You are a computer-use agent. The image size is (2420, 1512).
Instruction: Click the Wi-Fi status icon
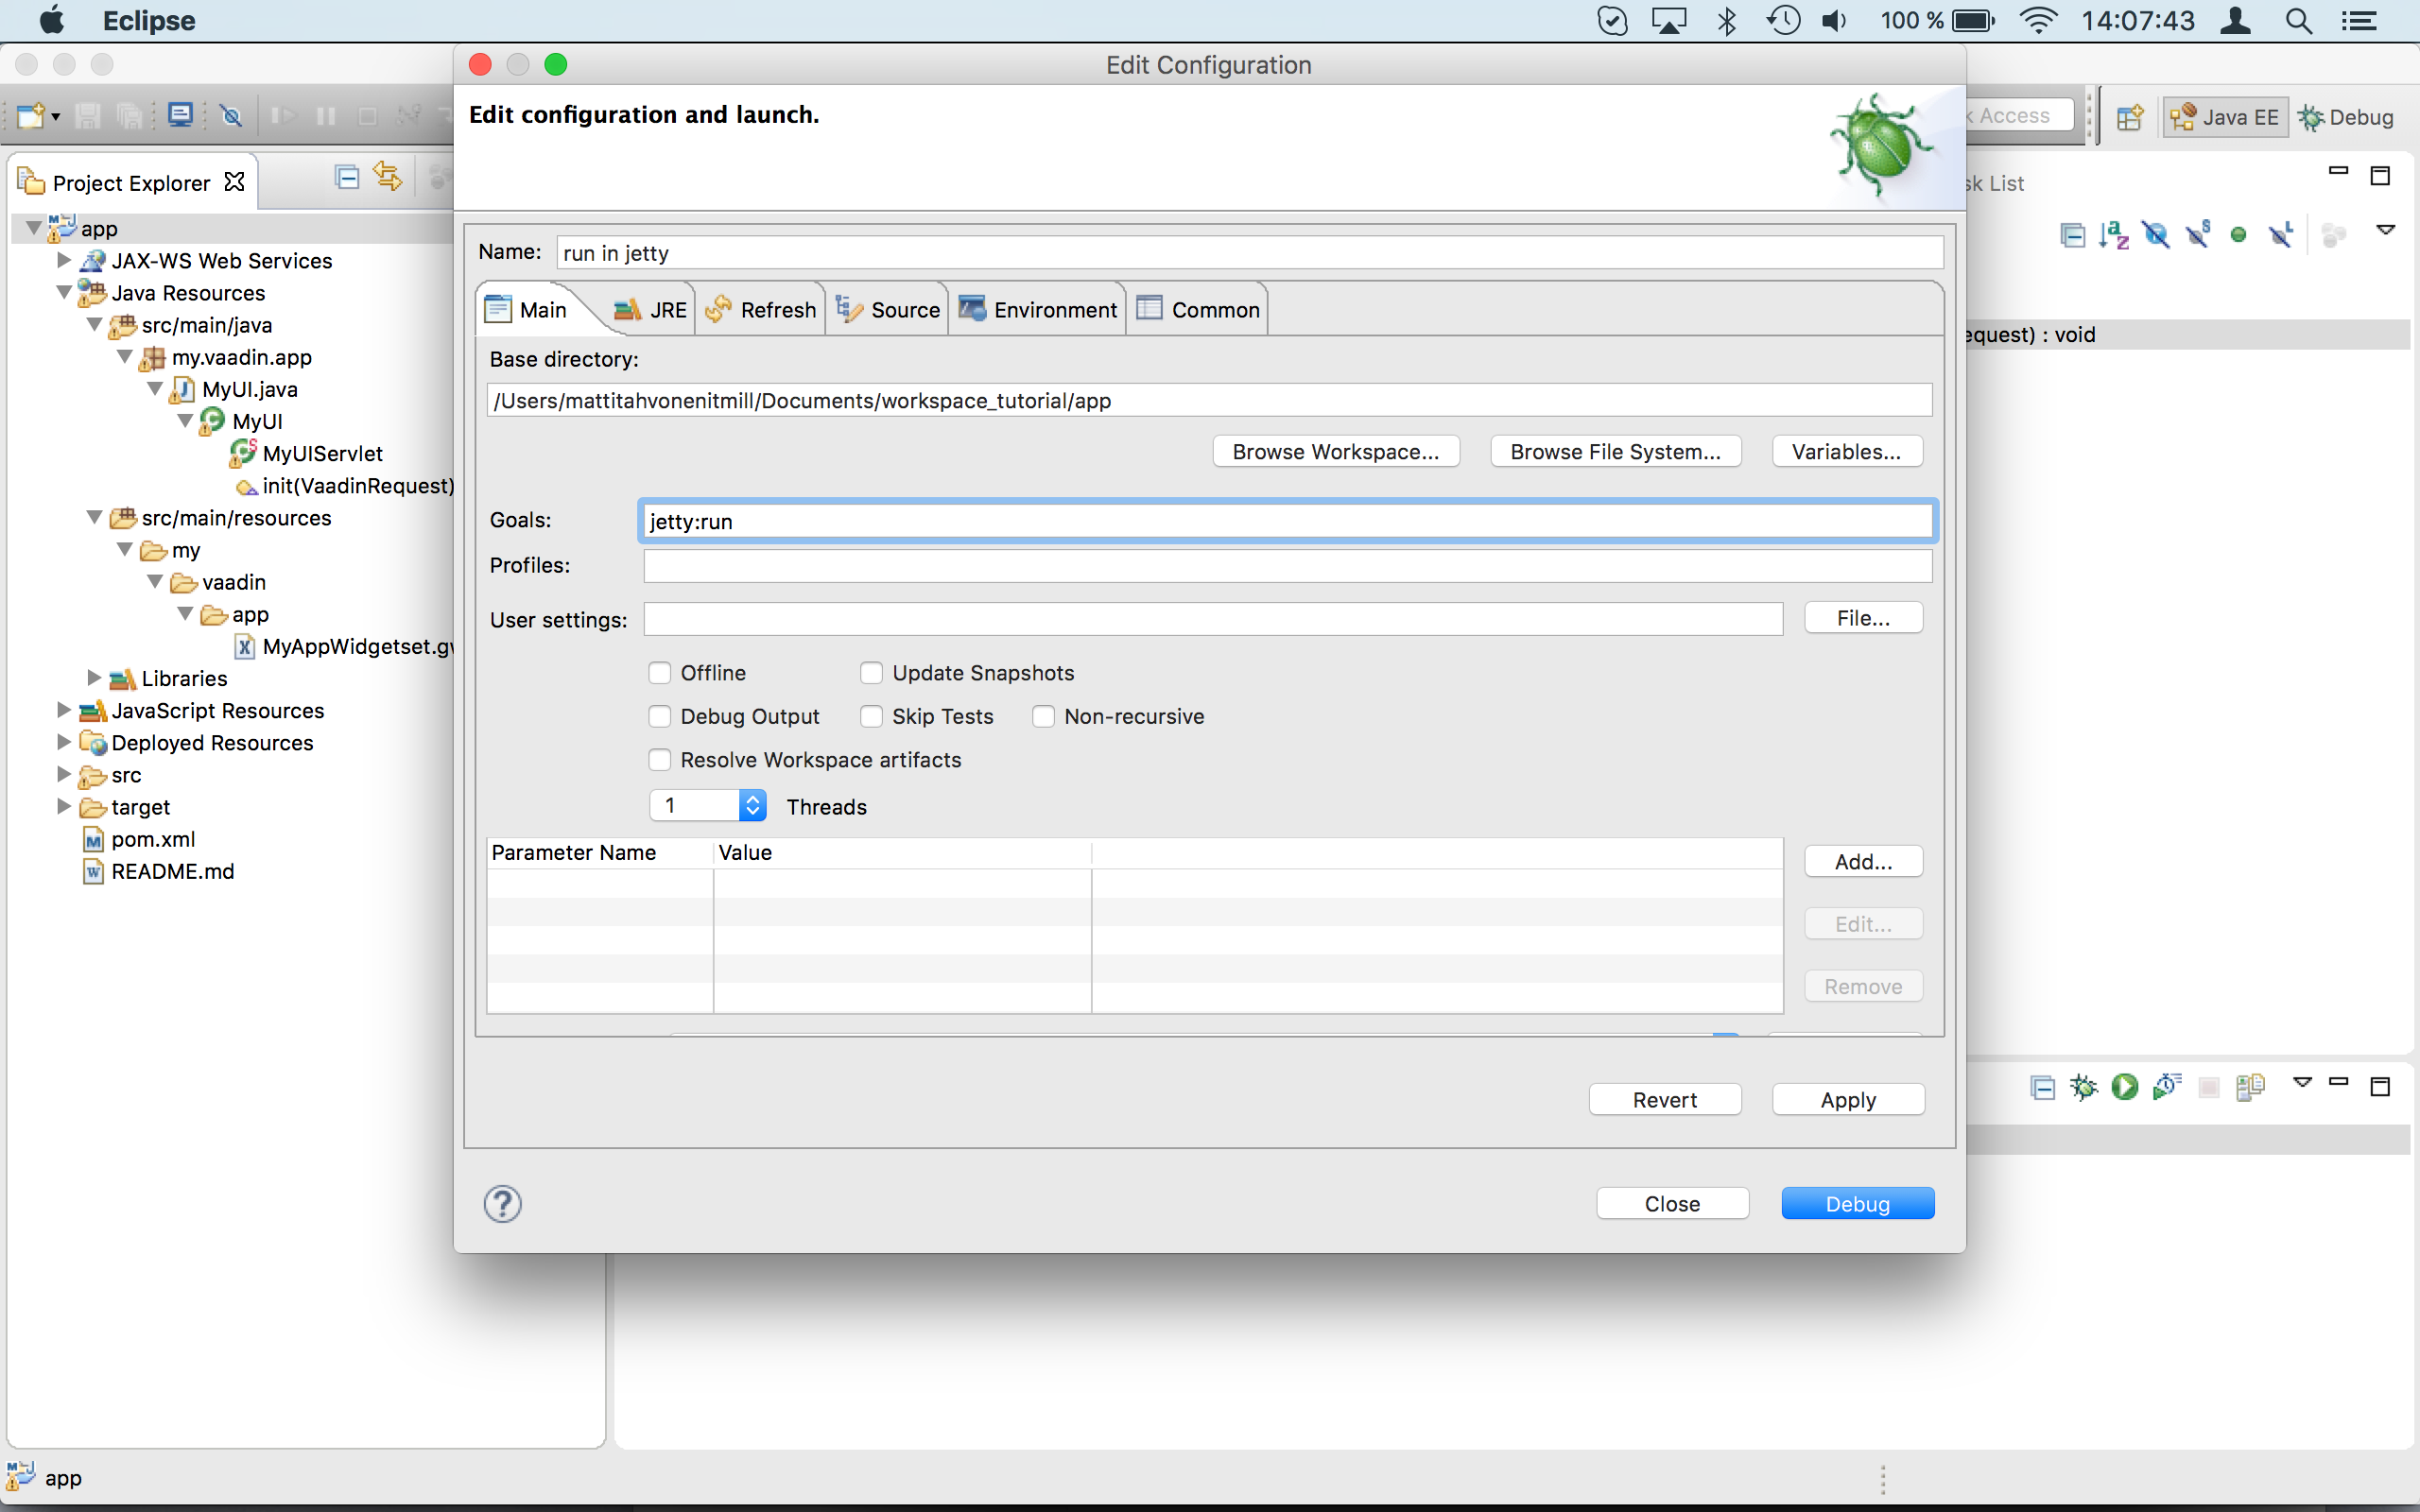point(2037,21)
